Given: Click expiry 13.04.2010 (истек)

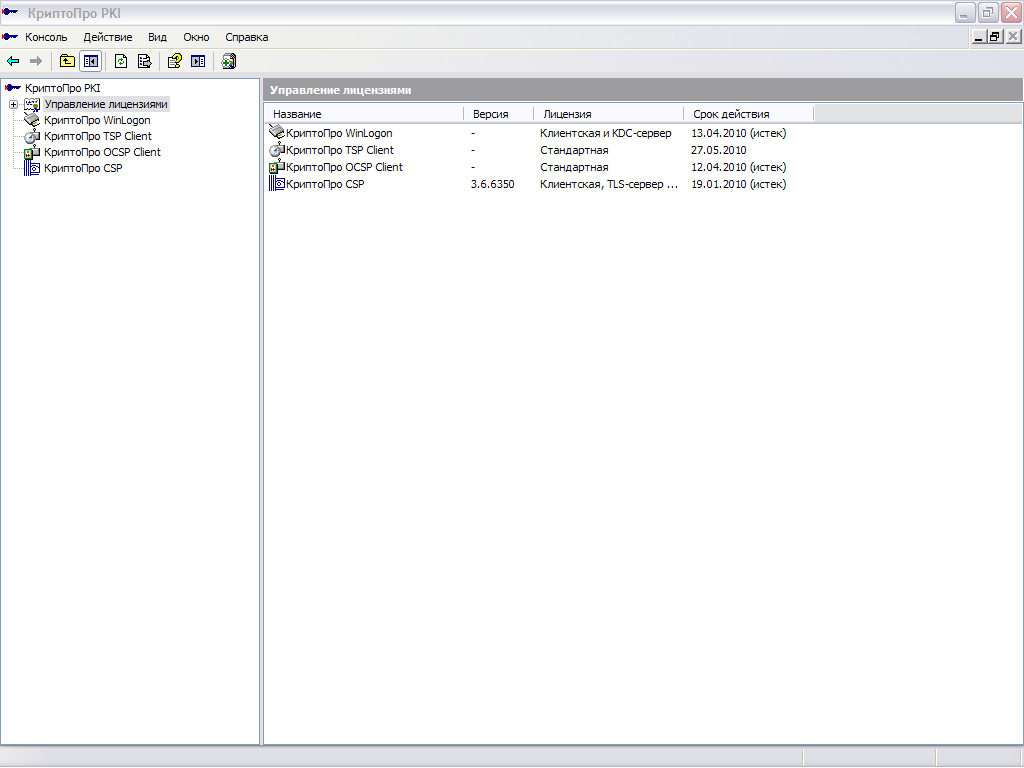Looking at the screenshot, I should [739, 133].
